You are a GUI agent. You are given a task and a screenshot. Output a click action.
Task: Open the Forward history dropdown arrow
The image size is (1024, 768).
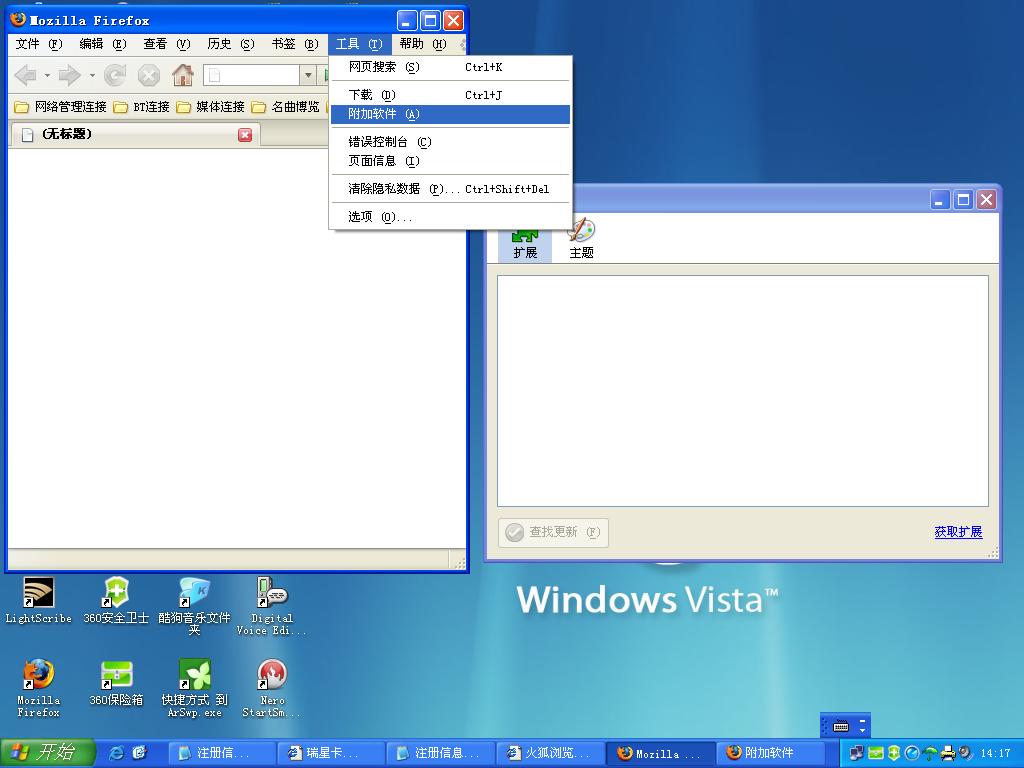(x=91, y=76)
